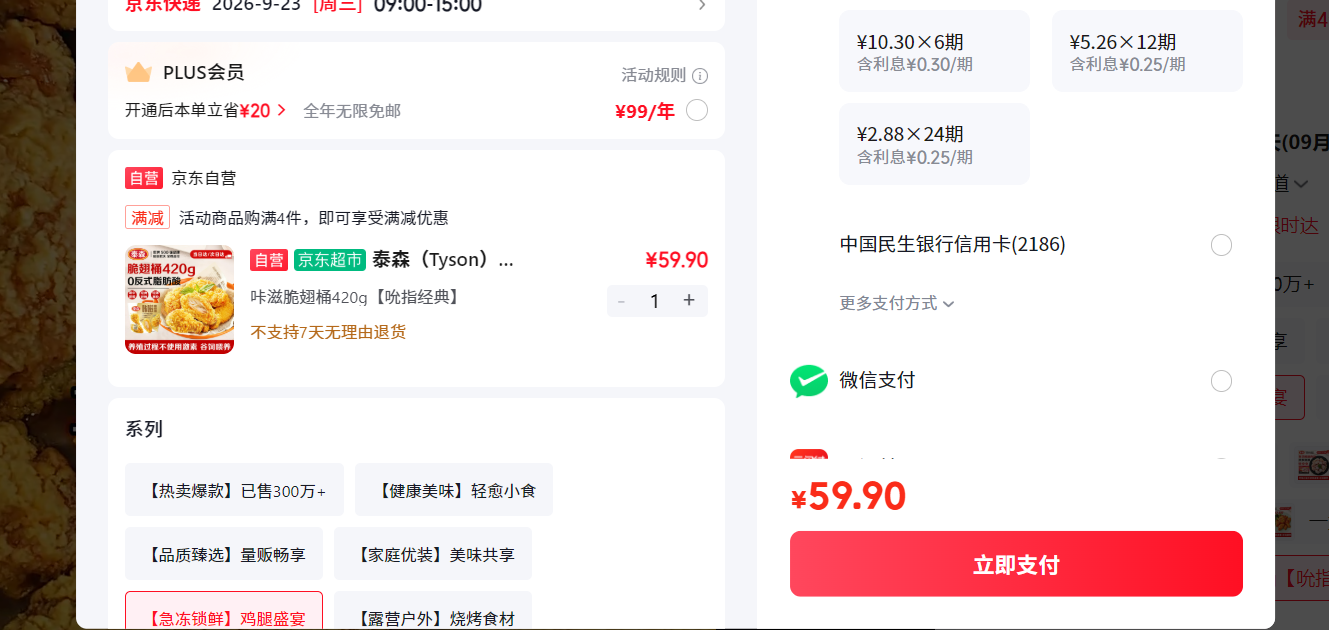
Task: Select the 【热卖爆款】已售300万+ series tag
Action: point(234,490)
